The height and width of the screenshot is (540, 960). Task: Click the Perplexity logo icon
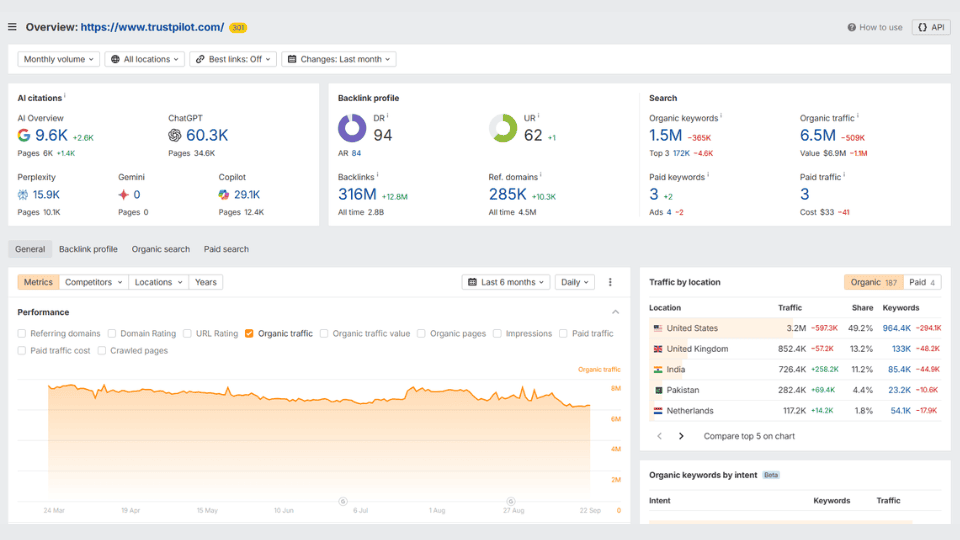[x=23, y=195]
